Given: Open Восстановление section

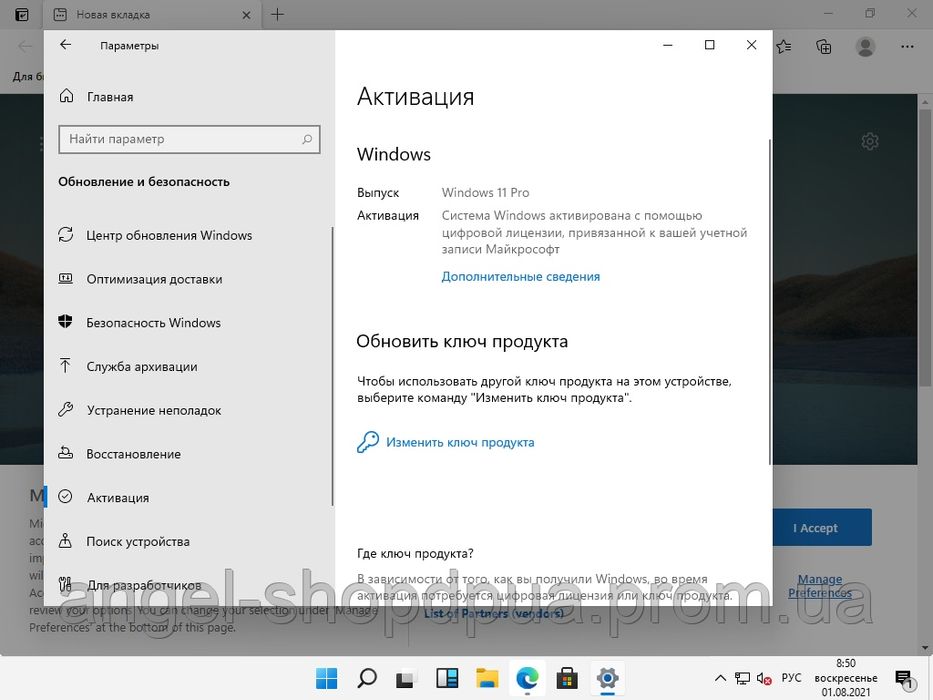Looking at the screenshot, I should (x=120, y=454).
